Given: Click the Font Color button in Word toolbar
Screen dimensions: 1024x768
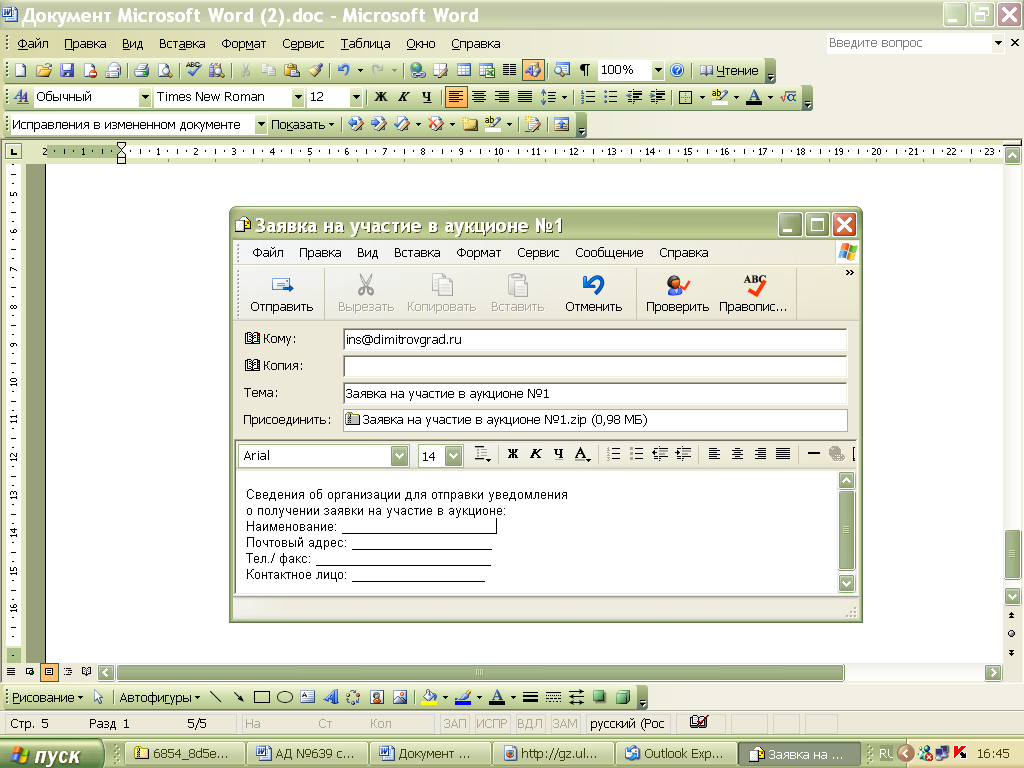Looking at the screenshot, I should pos(753,97).
